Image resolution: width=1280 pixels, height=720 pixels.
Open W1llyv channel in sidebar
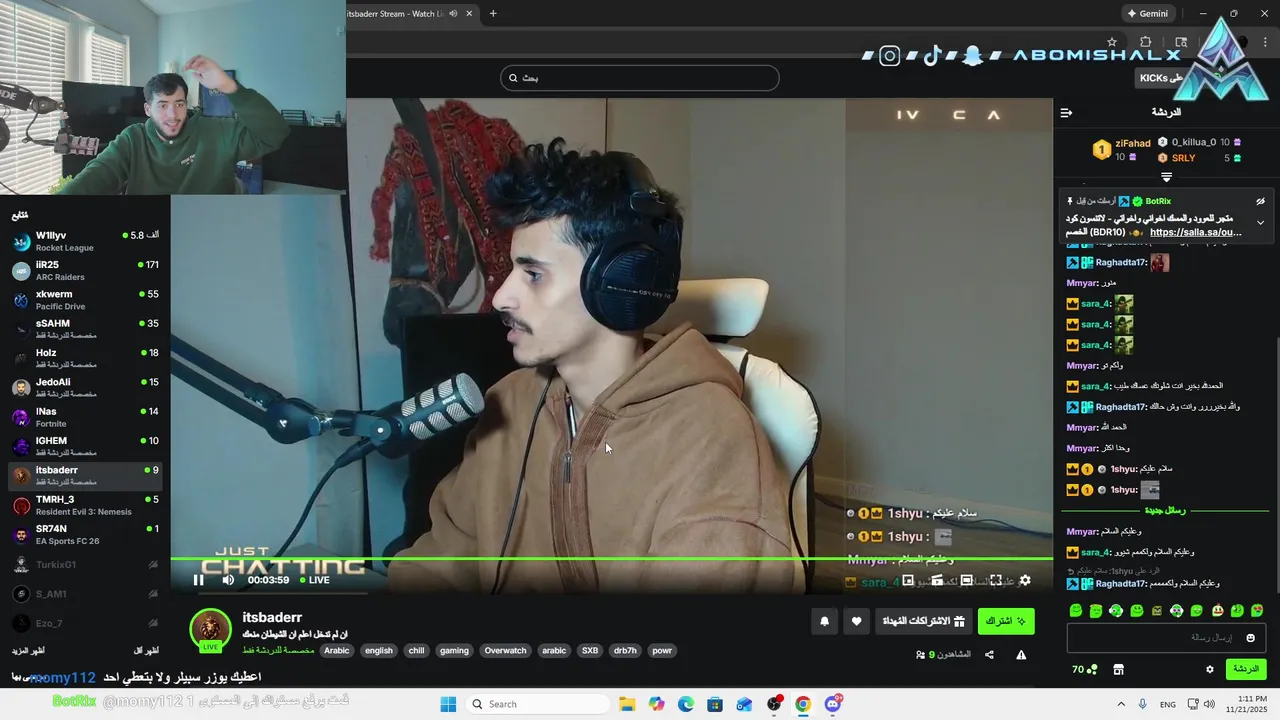click(85, 241)
